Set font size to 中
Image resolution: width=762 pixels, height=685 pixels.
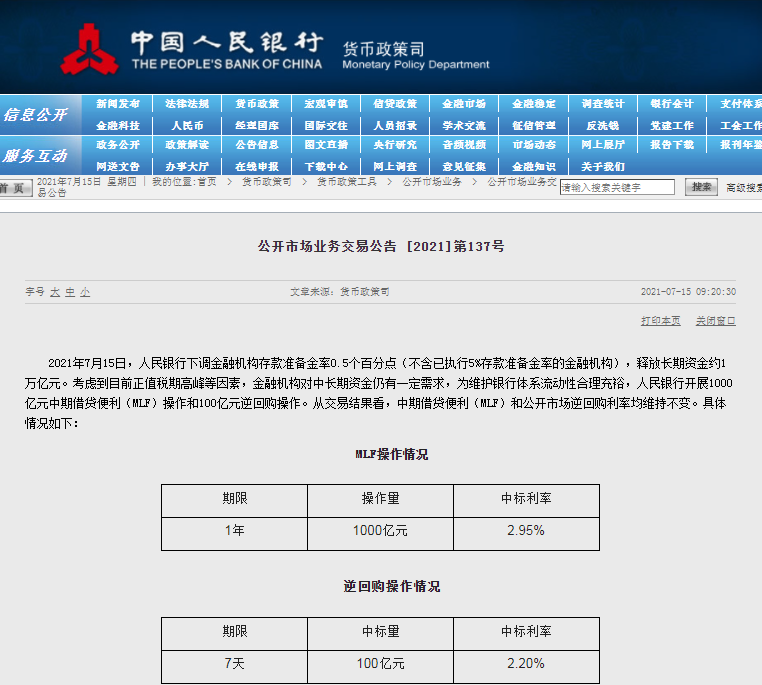70,292
